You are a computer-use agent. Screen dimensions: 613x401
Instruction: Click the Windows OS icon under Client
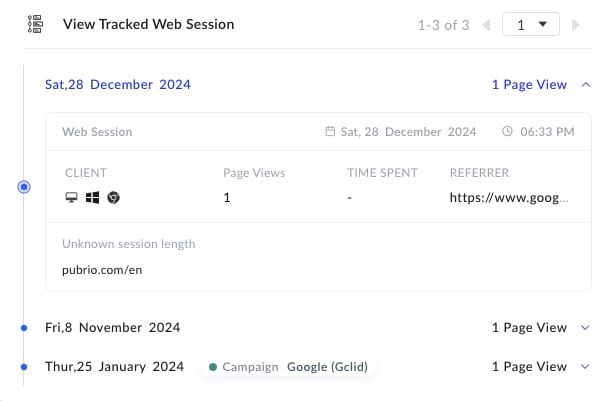(92, 198)
